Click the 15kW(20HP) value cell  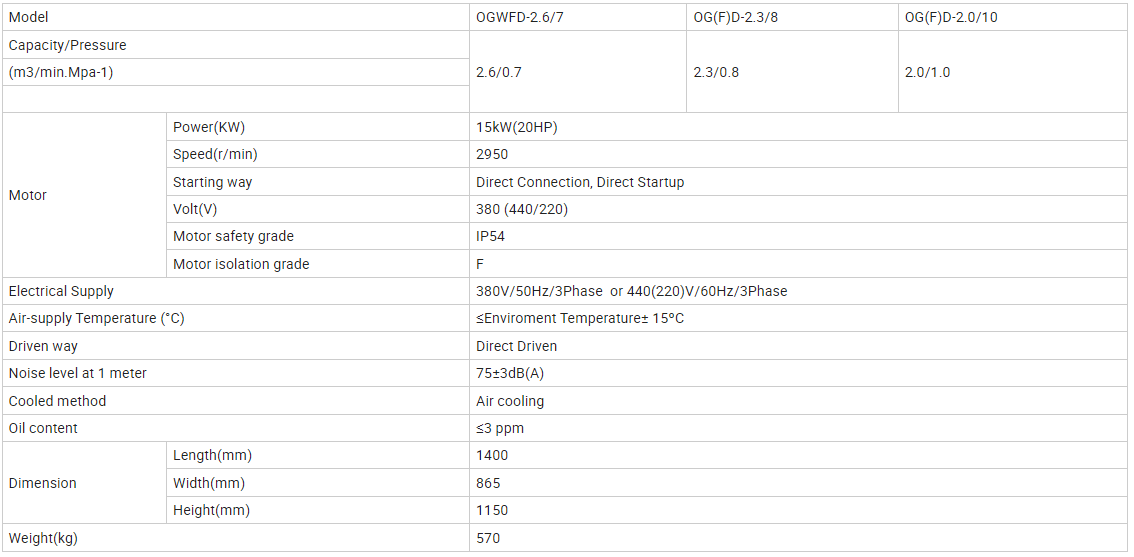click(798, 127)
